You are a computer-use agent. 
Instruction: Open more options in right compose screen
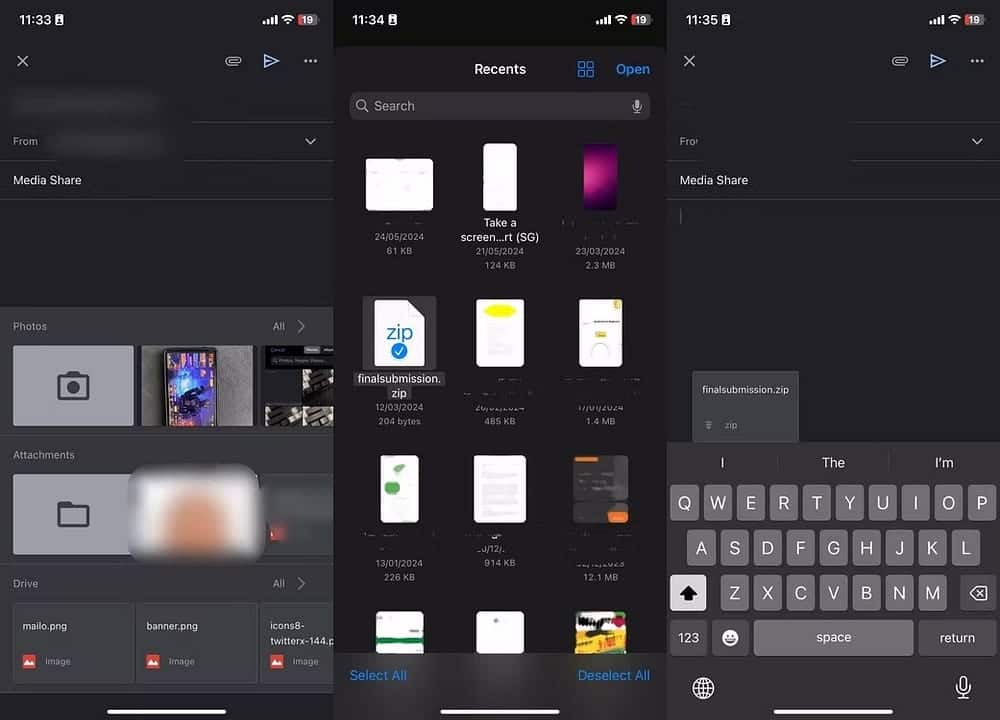(x=977, y=61)
